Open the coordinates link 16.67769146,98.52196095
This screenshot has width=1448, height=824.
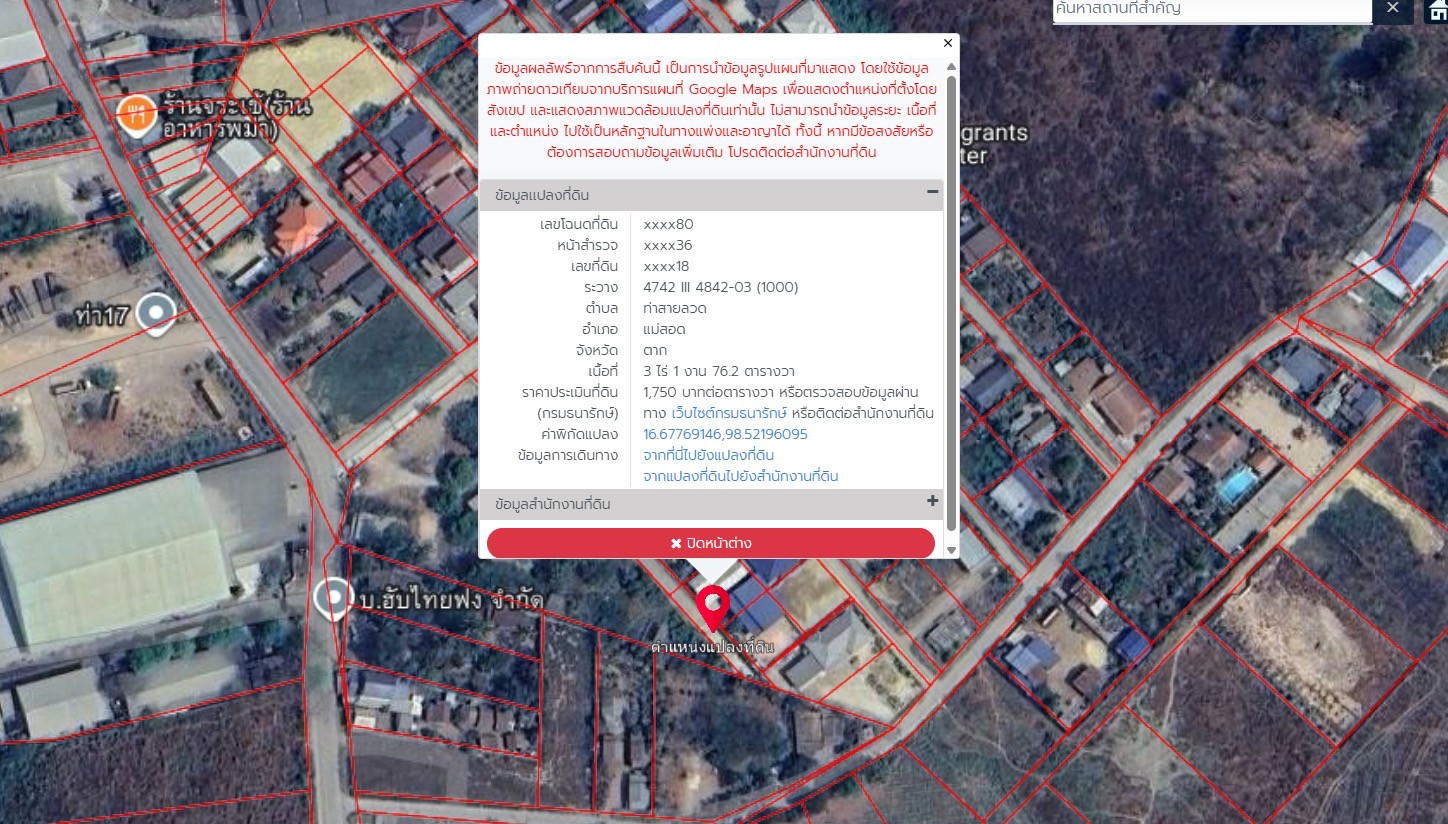(725, 434)
